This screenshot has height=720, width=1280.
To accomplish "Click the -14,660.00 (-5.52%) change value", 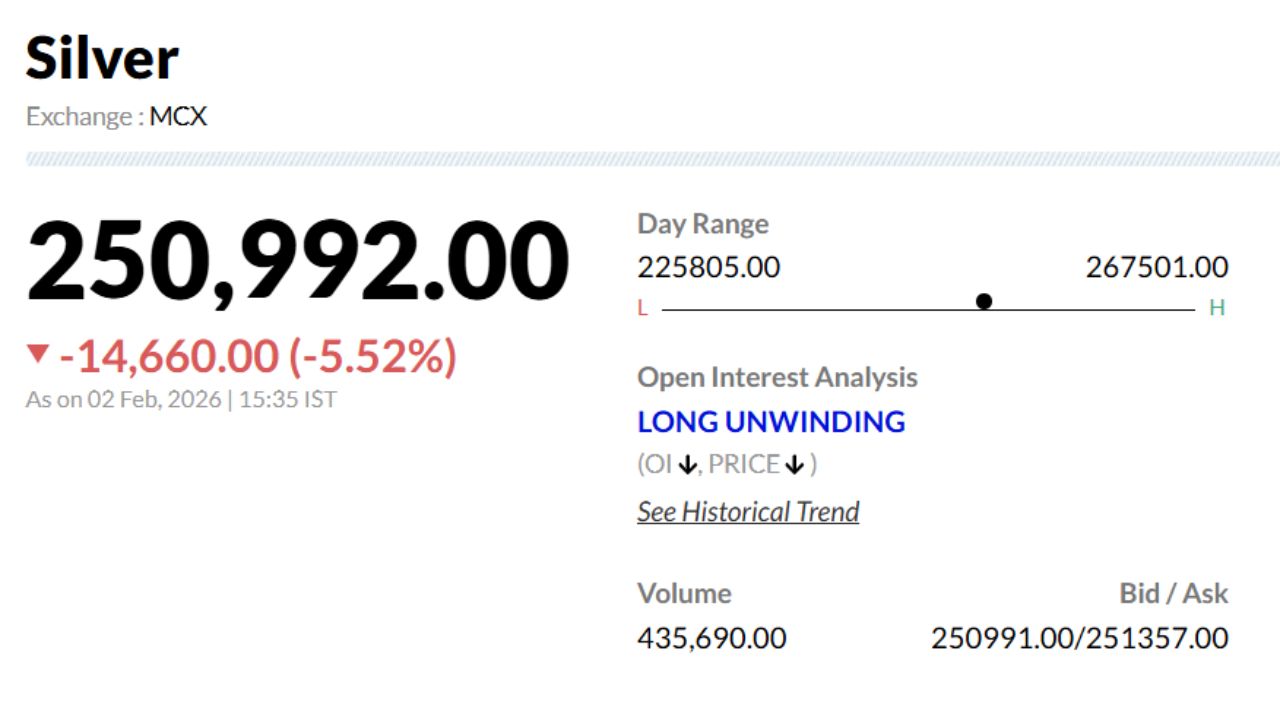I will pyautogui.click(x=258, y=356).
